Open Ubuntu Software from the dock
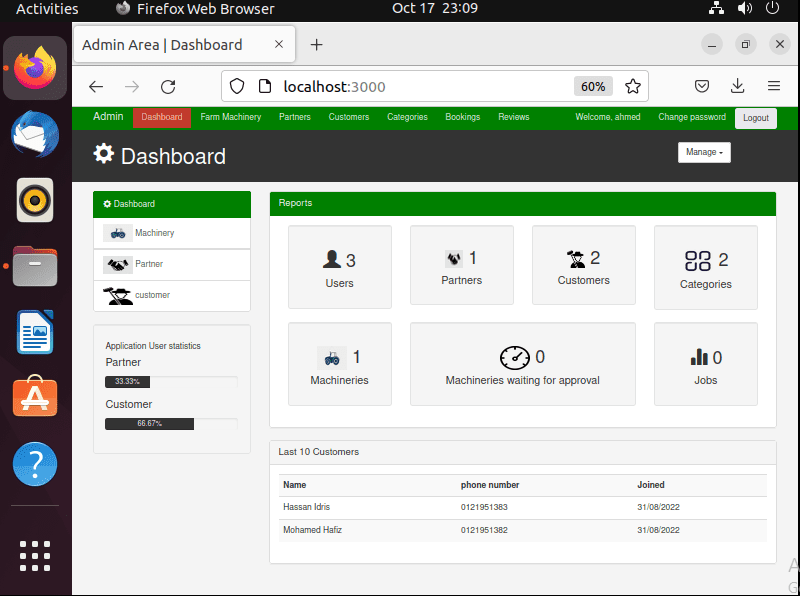The image size is (800, 596). coord(35,396)
